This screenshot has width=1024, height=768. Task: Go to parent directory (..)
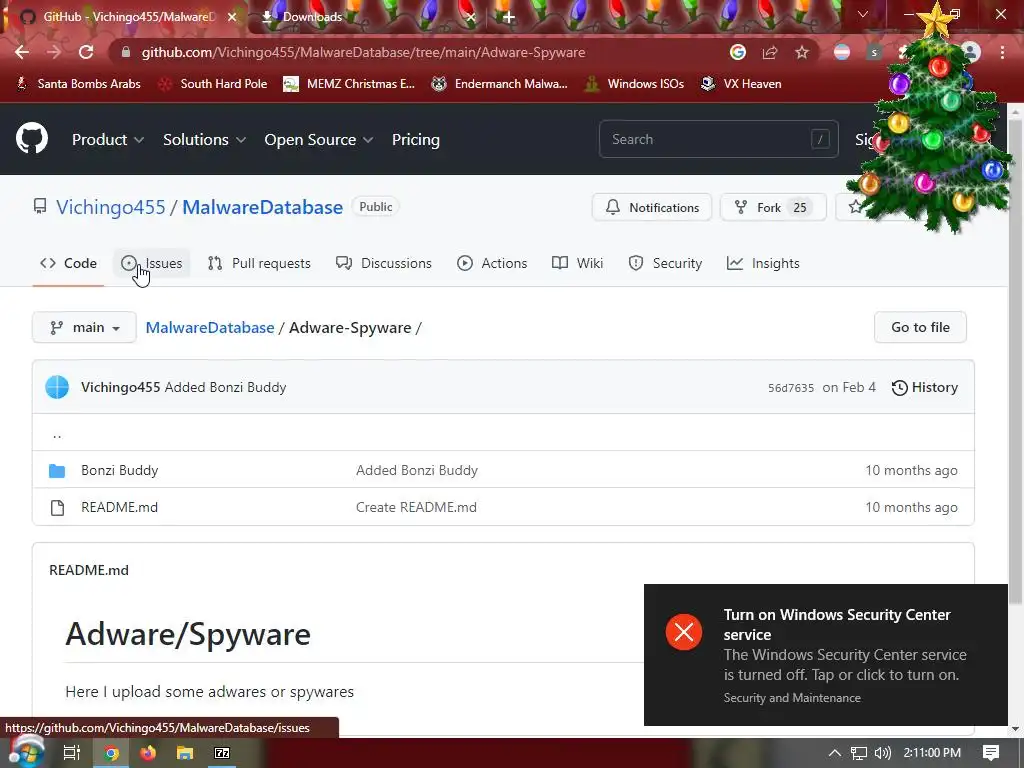[57, 434]
